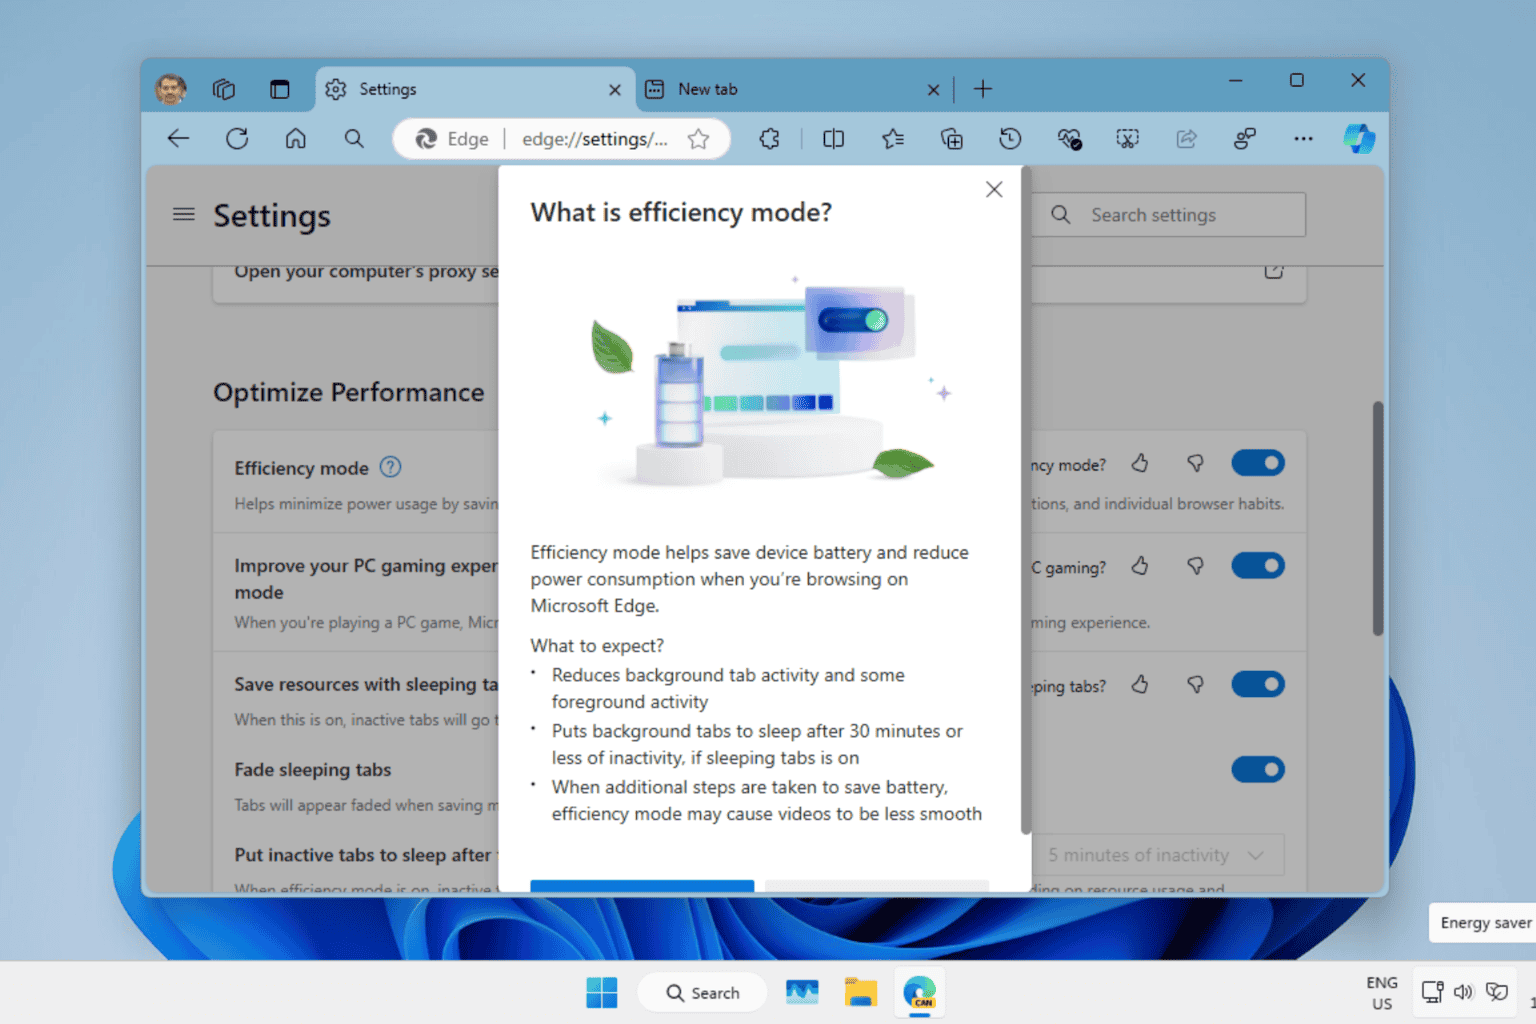Open Browser essentials heart icon
The height and width of the screenshot is (1024, 1536).
(x=1069, y=139)
